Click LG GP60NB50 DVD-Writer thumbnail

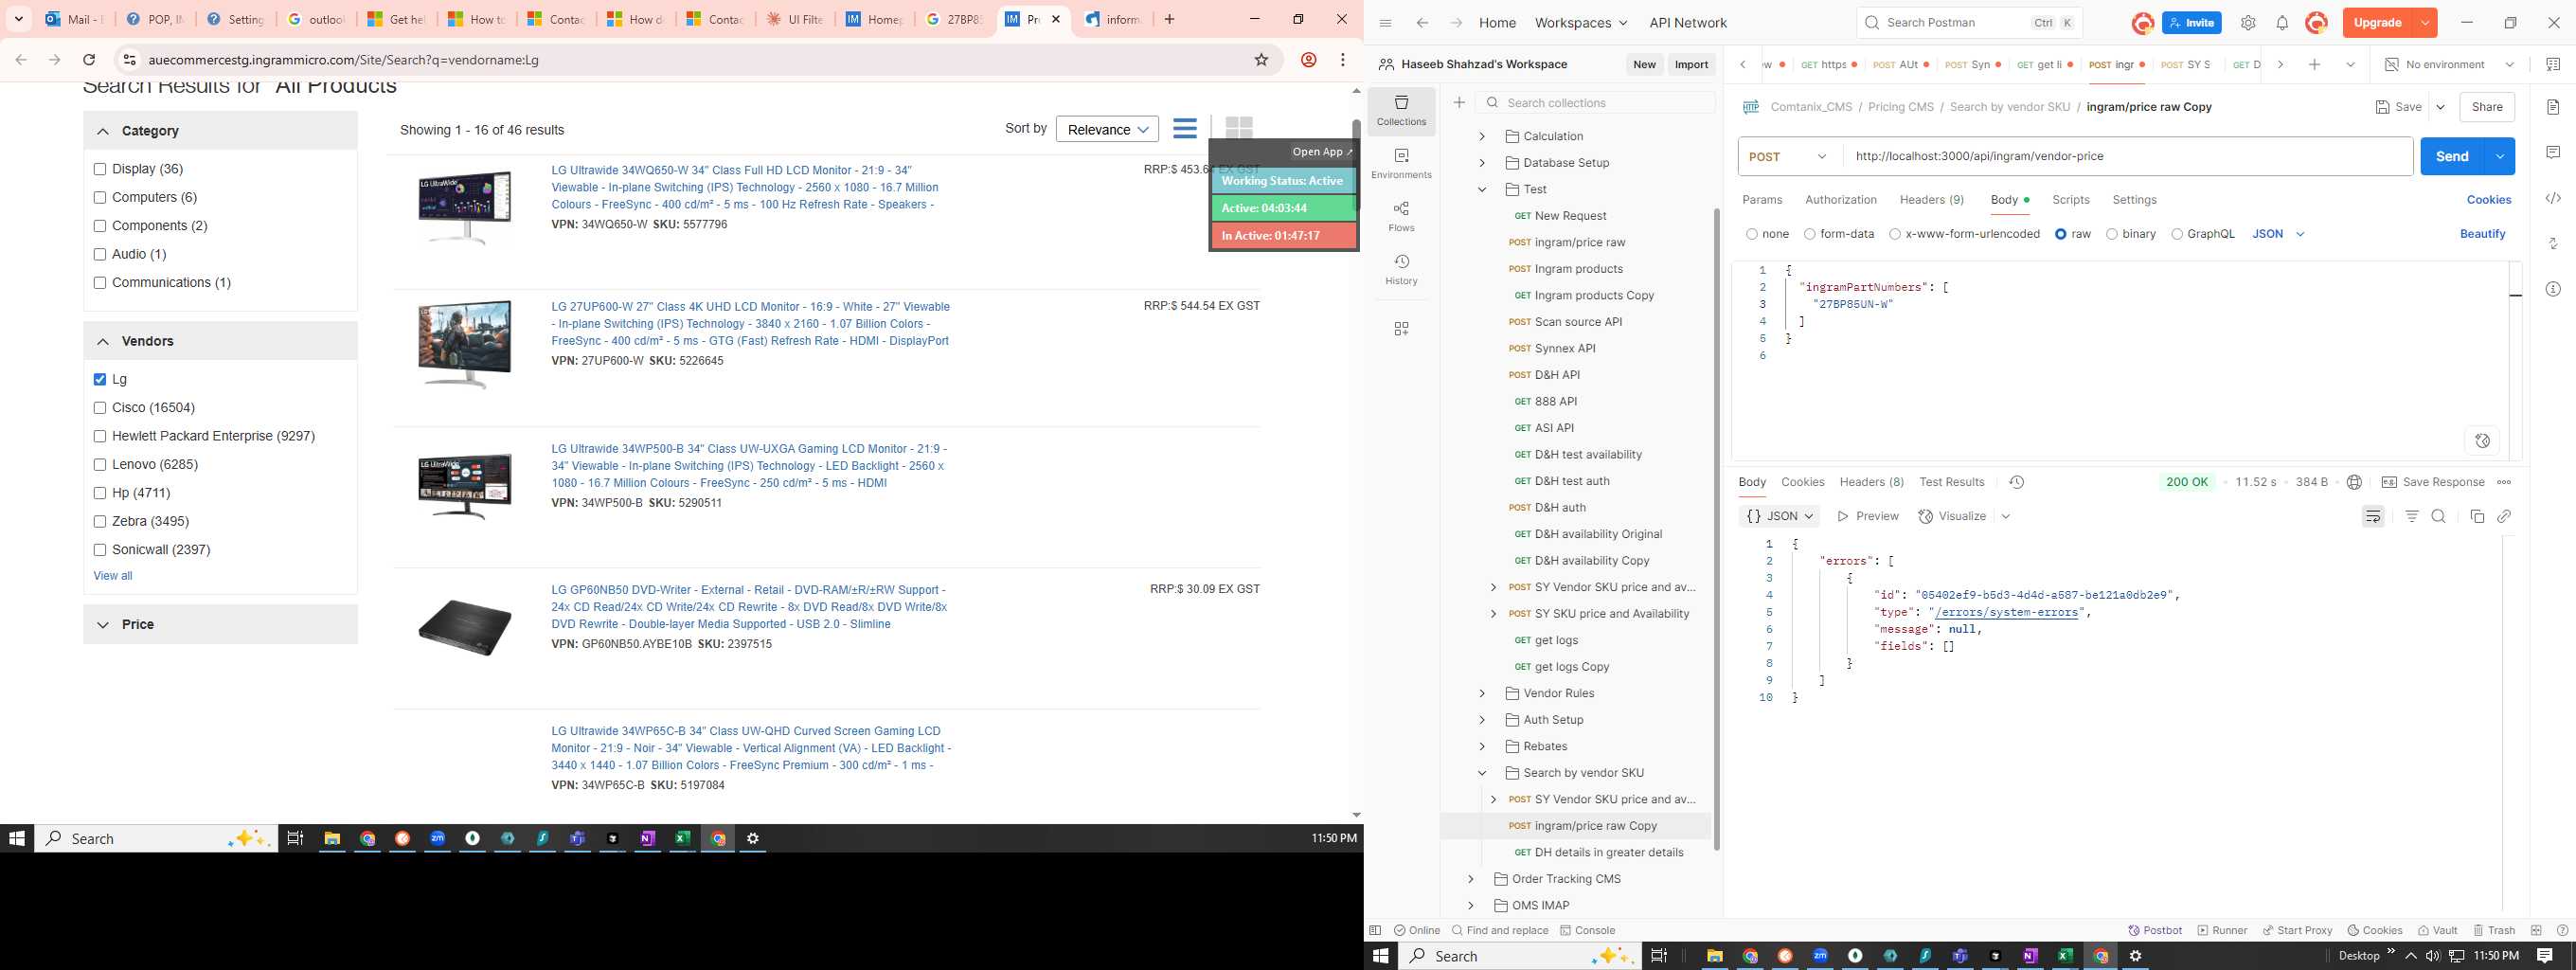[x=464, y=626]
